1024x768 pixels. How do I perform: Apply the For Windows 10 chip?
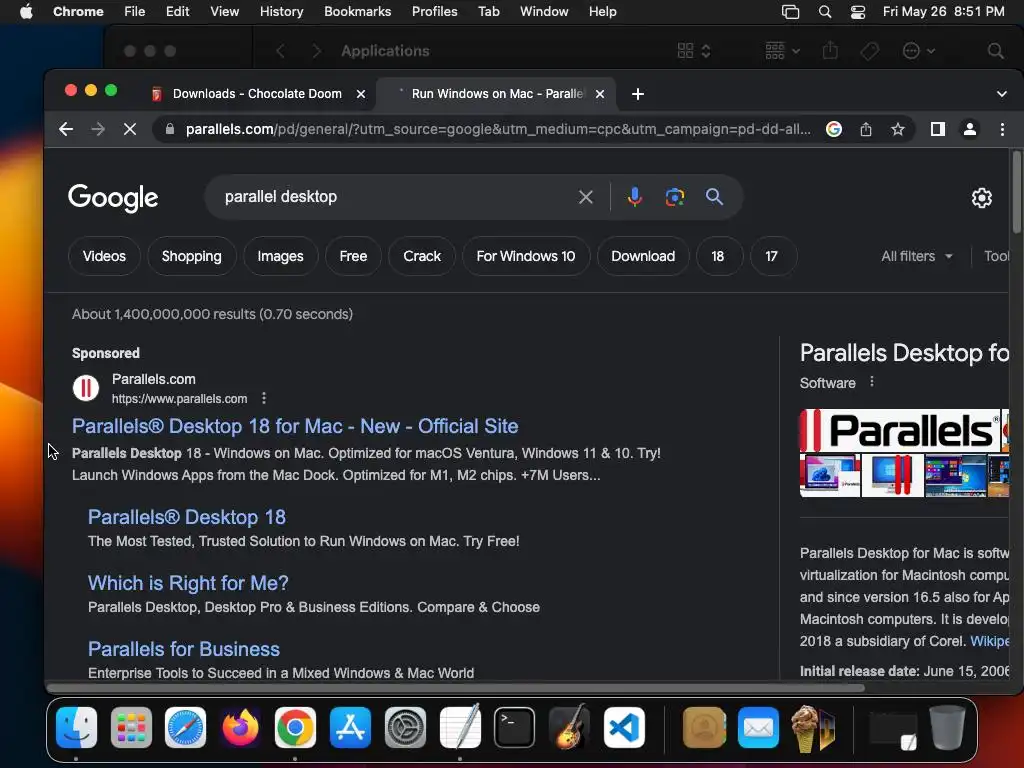point(526,256)
